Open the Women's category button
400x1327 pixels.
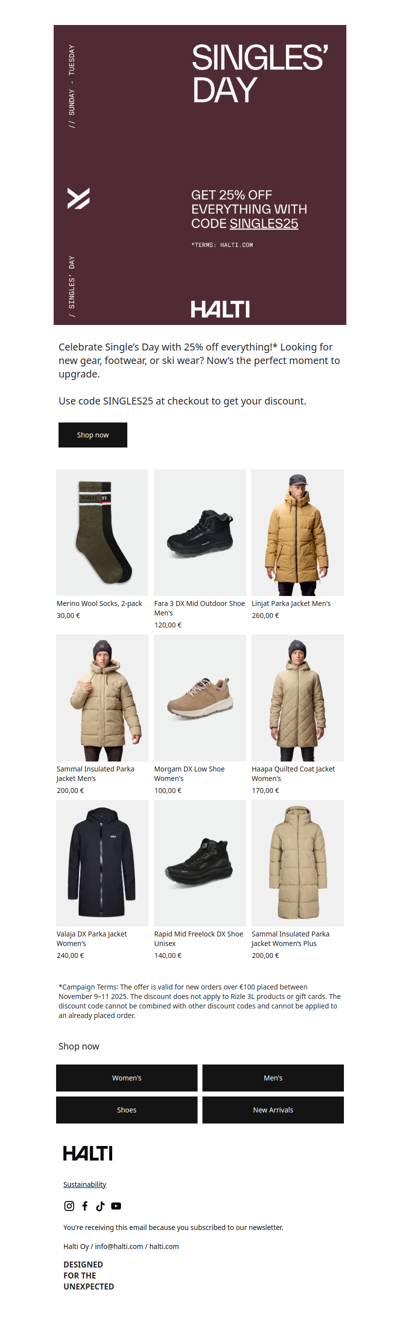pos(127,1078)
